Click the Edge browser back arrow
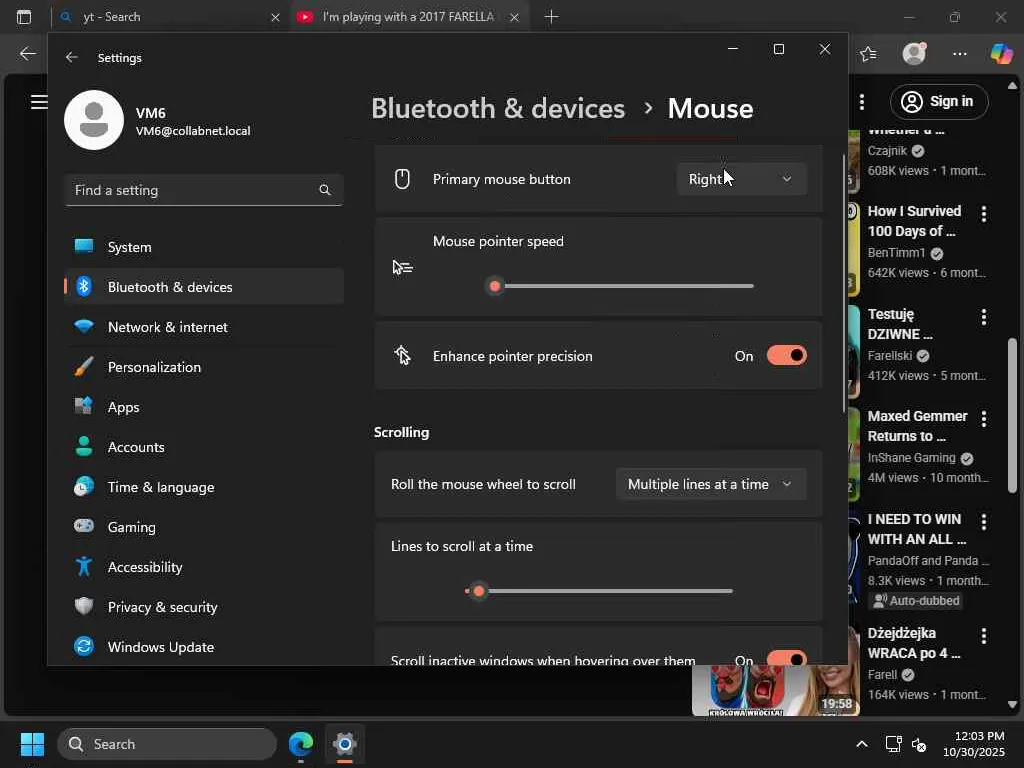 27,54
